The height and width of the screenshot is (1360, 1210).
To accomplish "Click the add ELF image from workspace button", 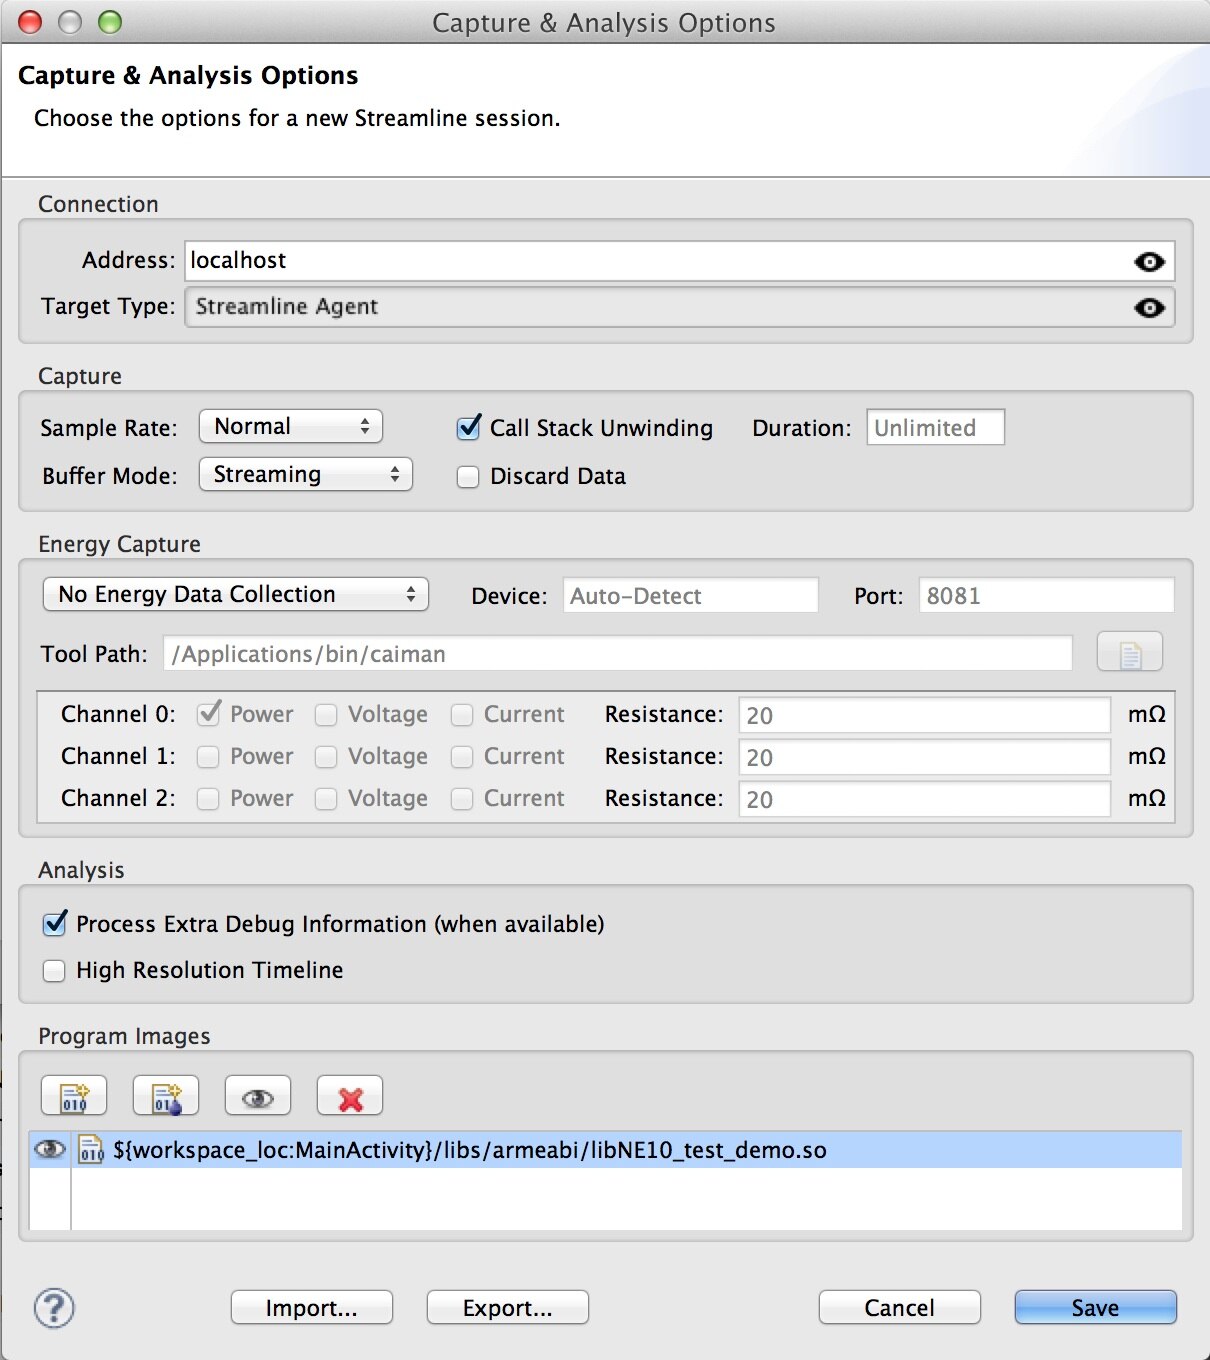I will [x=166, y=1096].
